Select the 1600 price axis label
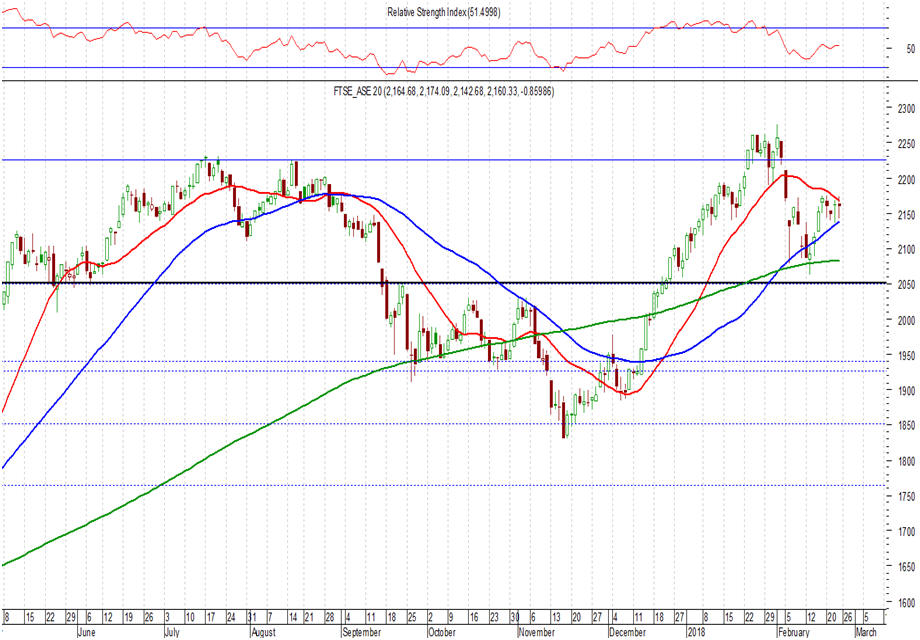The width and height of the screenshot is (920, 640). tap(906, 602)
